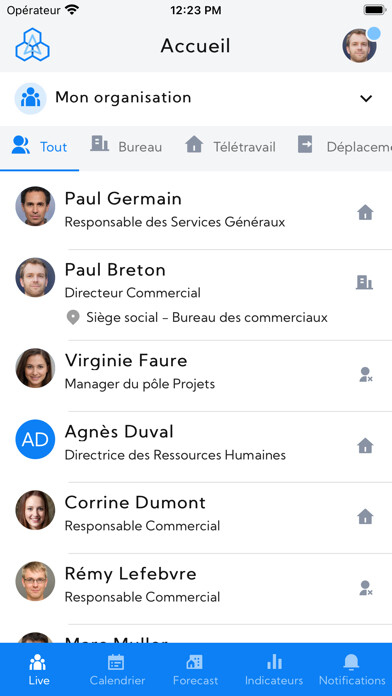Open the Calendrier bottom tab
This screenshot has height=696, width=392.
[x=117, y=669]
